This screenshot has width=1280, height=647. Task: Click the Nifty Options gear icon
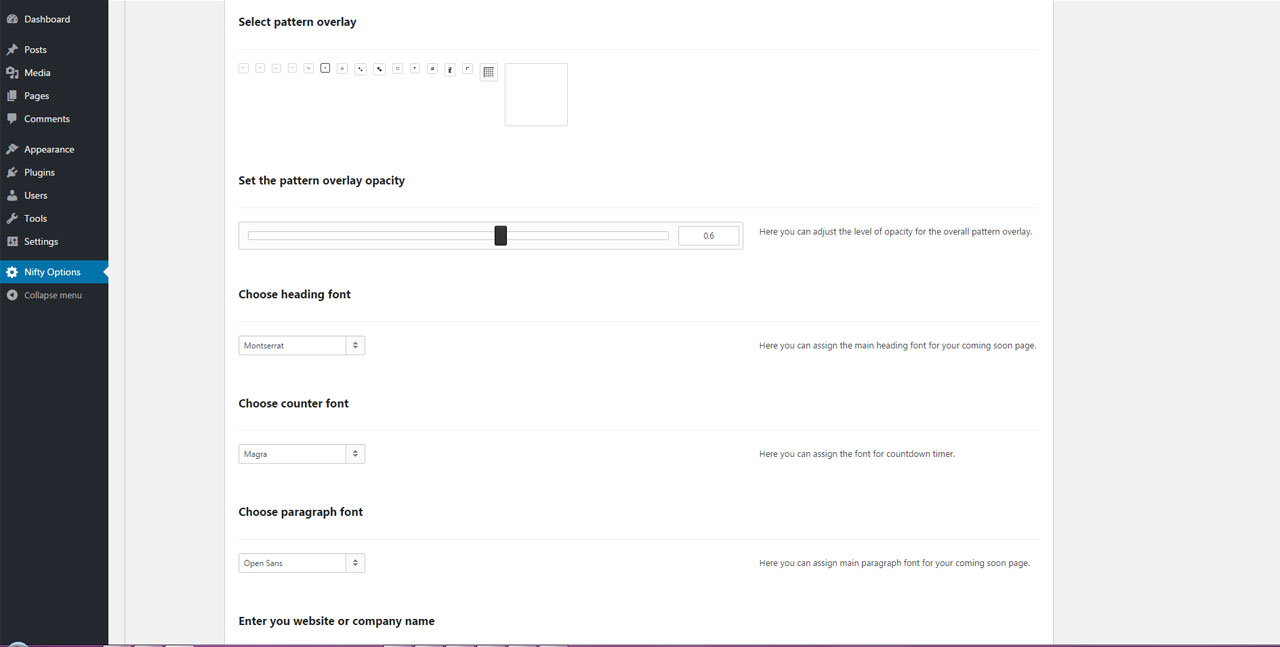[12, 272]
